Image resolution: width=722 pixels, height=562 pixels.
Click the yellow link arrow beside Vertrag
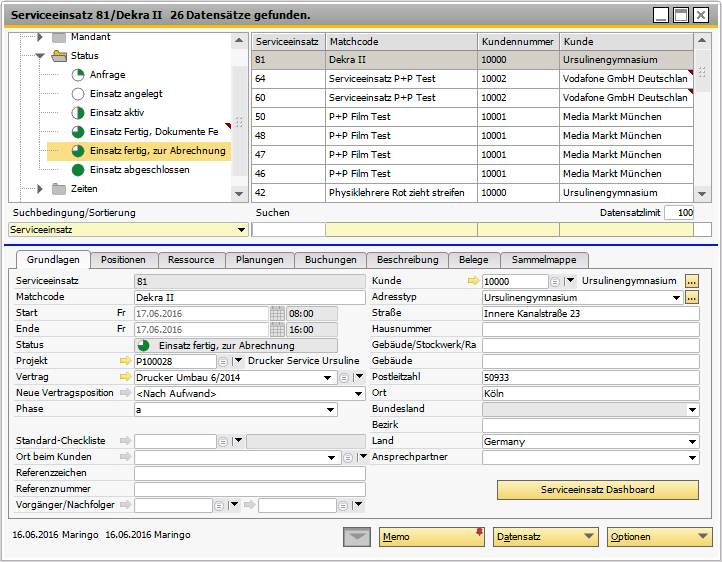pos(125,377)
